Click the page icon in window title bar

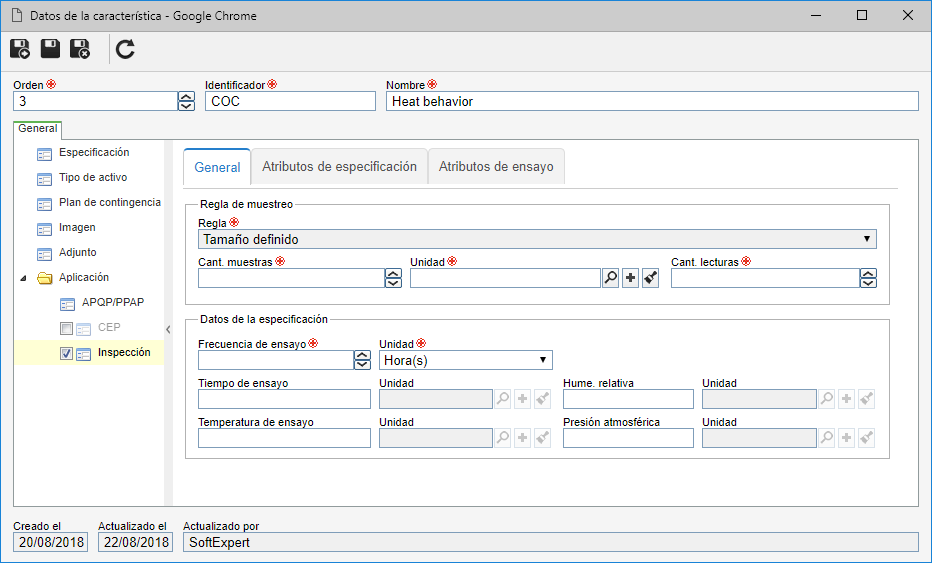[x=17, y=15]
